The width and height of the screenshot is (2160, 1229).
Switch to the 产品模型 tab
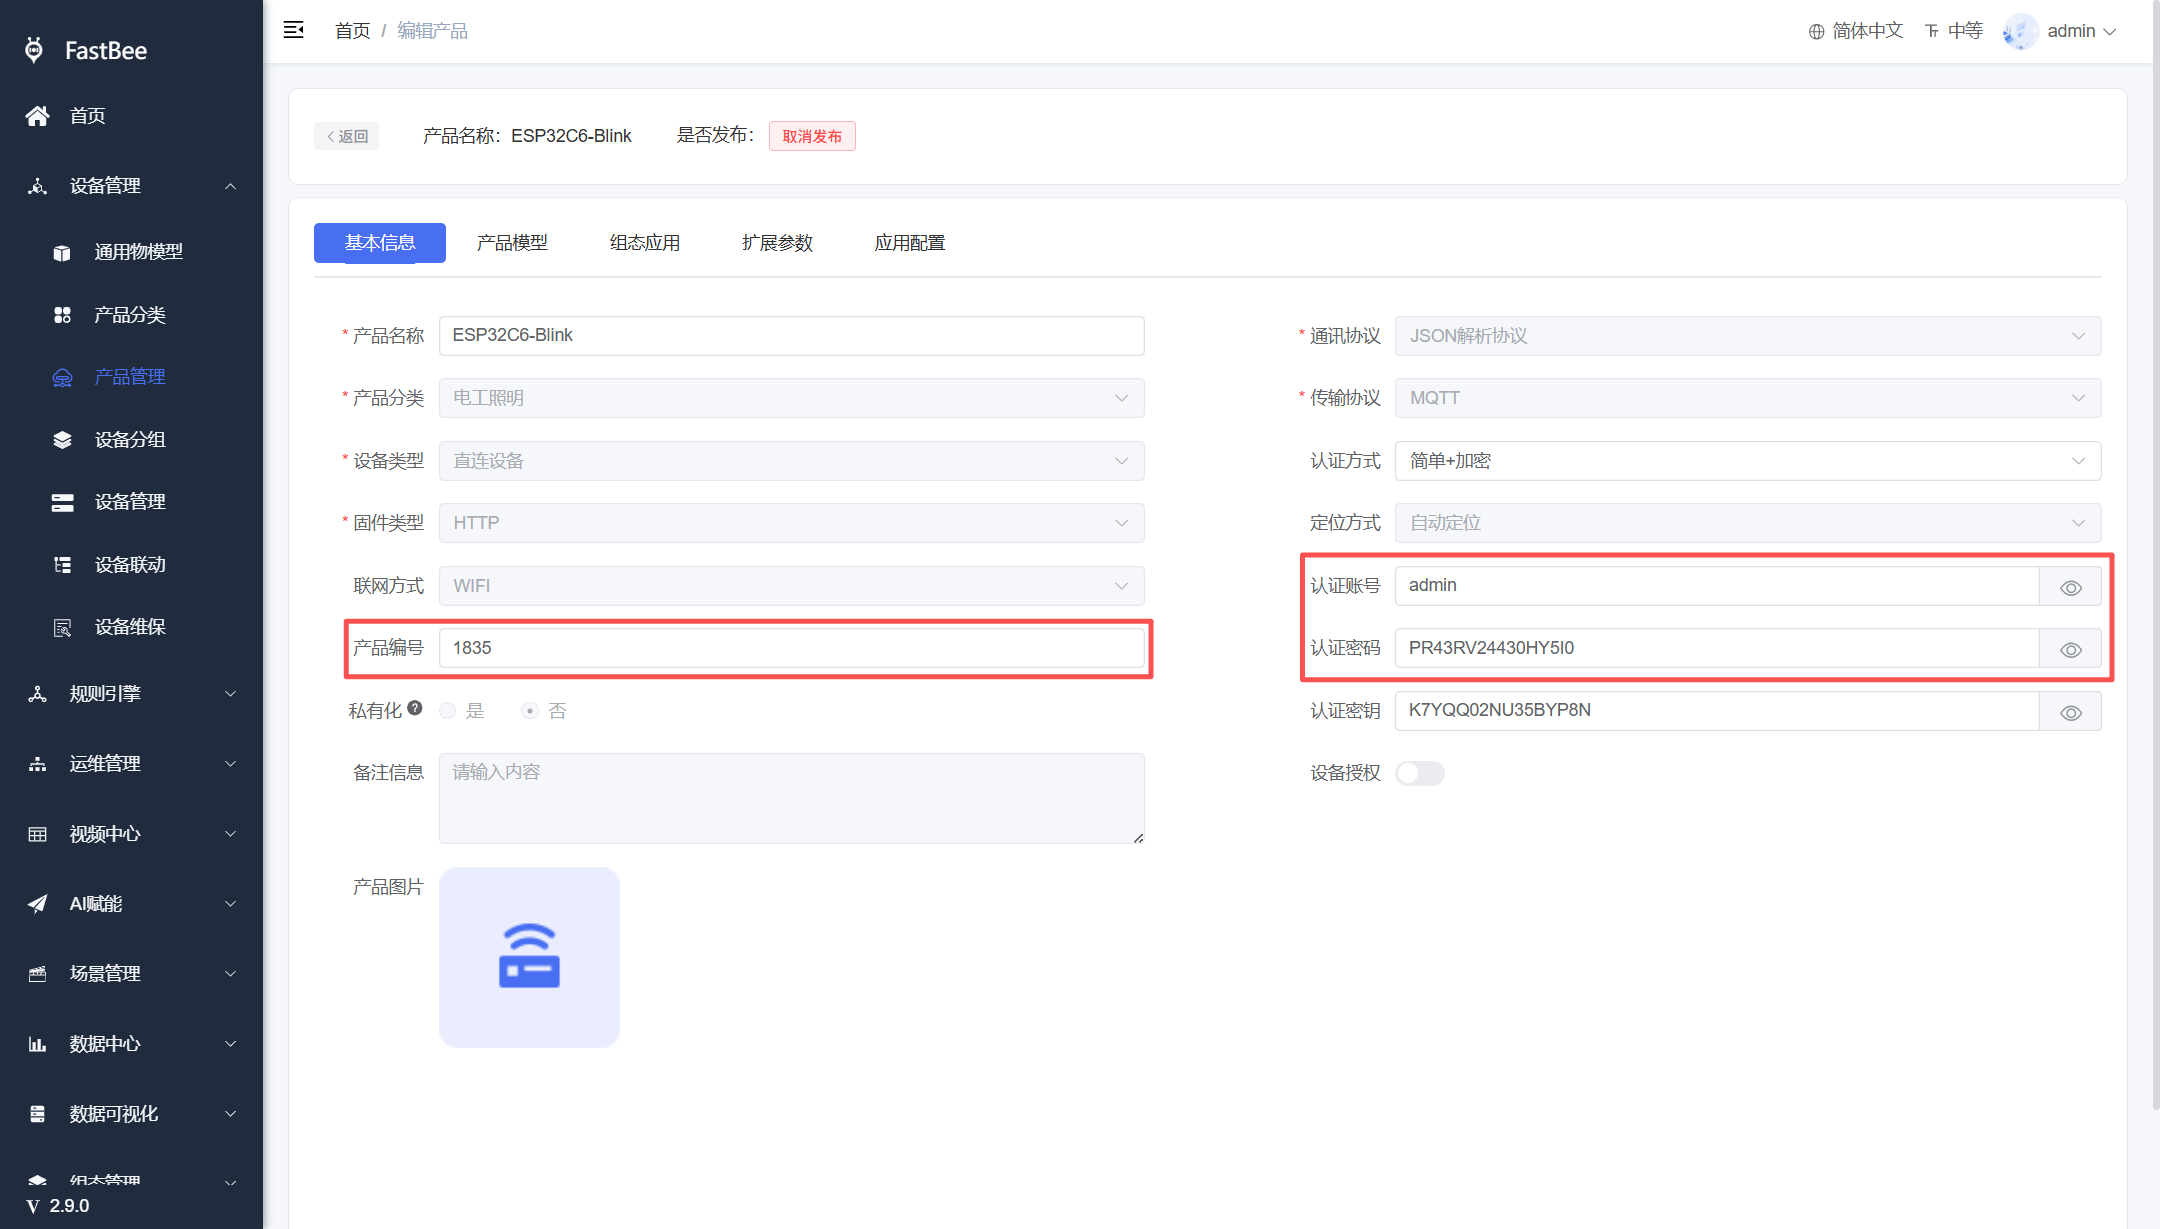[512, 243]
